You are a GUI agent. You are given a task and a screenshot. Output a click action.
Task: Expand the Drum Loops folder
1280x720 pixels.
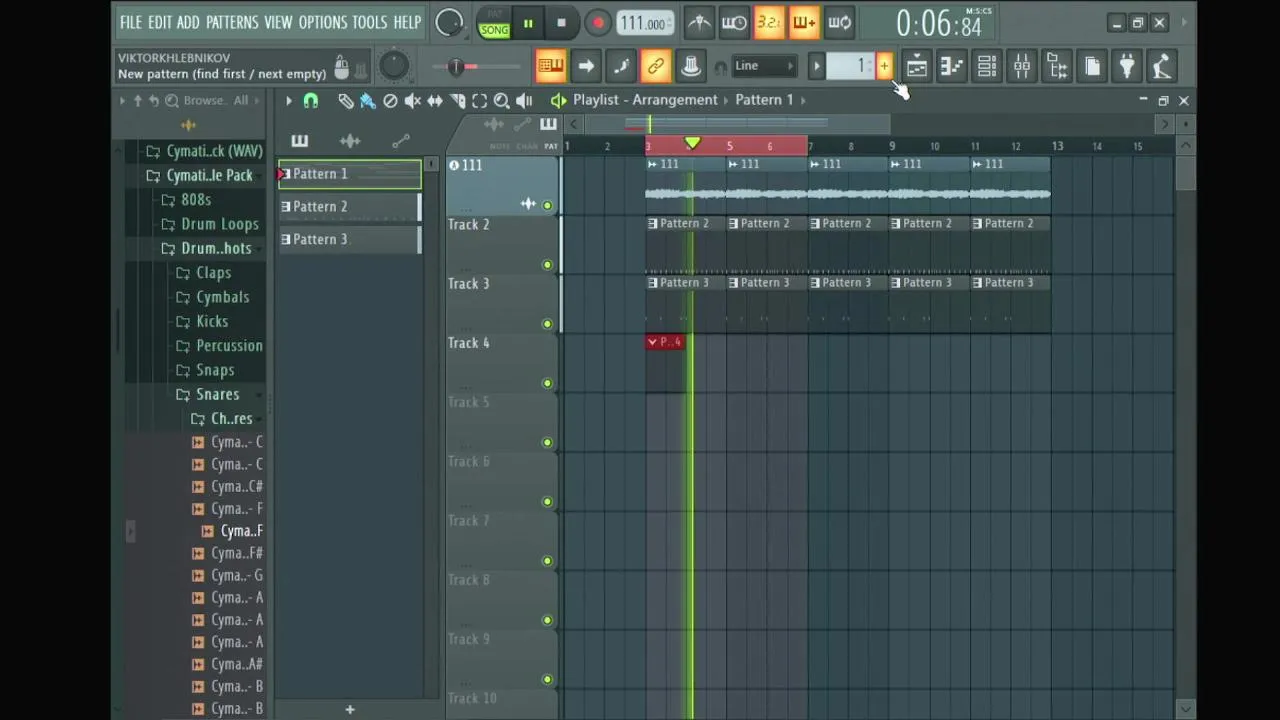pos(220,224)
